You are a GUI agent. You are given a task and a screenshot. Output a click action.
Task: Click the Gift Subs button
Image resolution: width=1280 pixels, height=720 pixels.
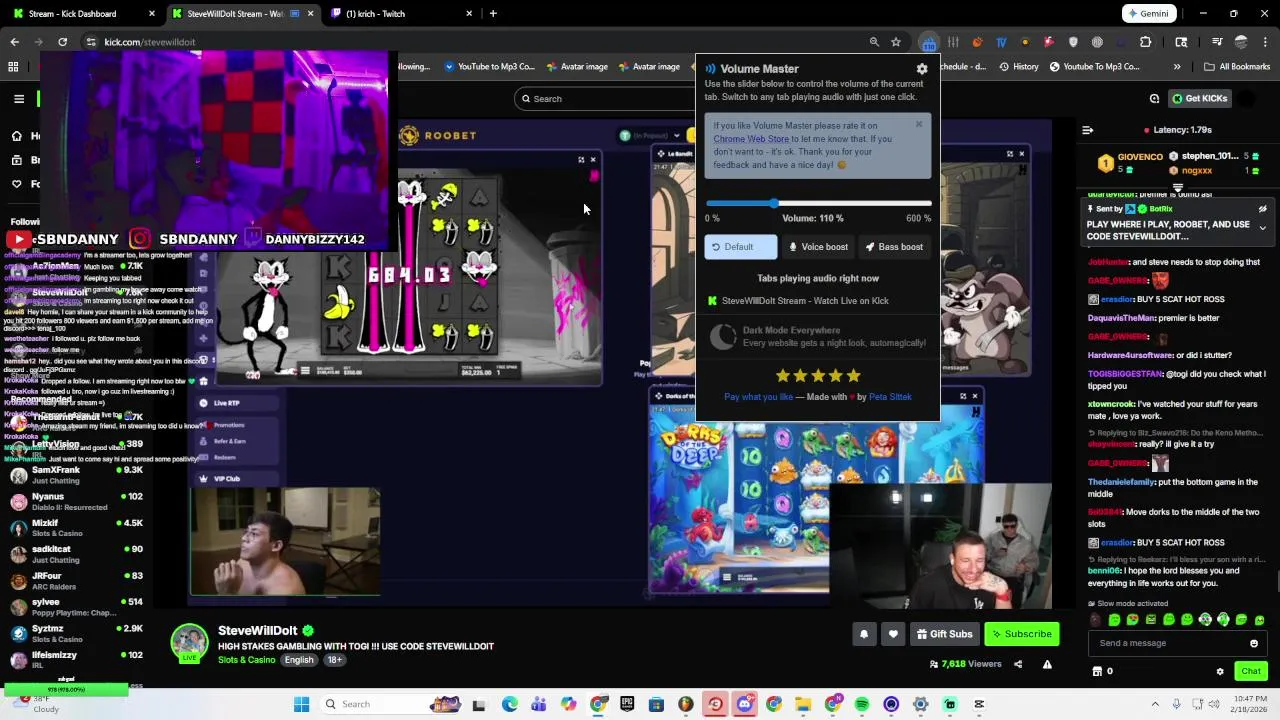944,634
